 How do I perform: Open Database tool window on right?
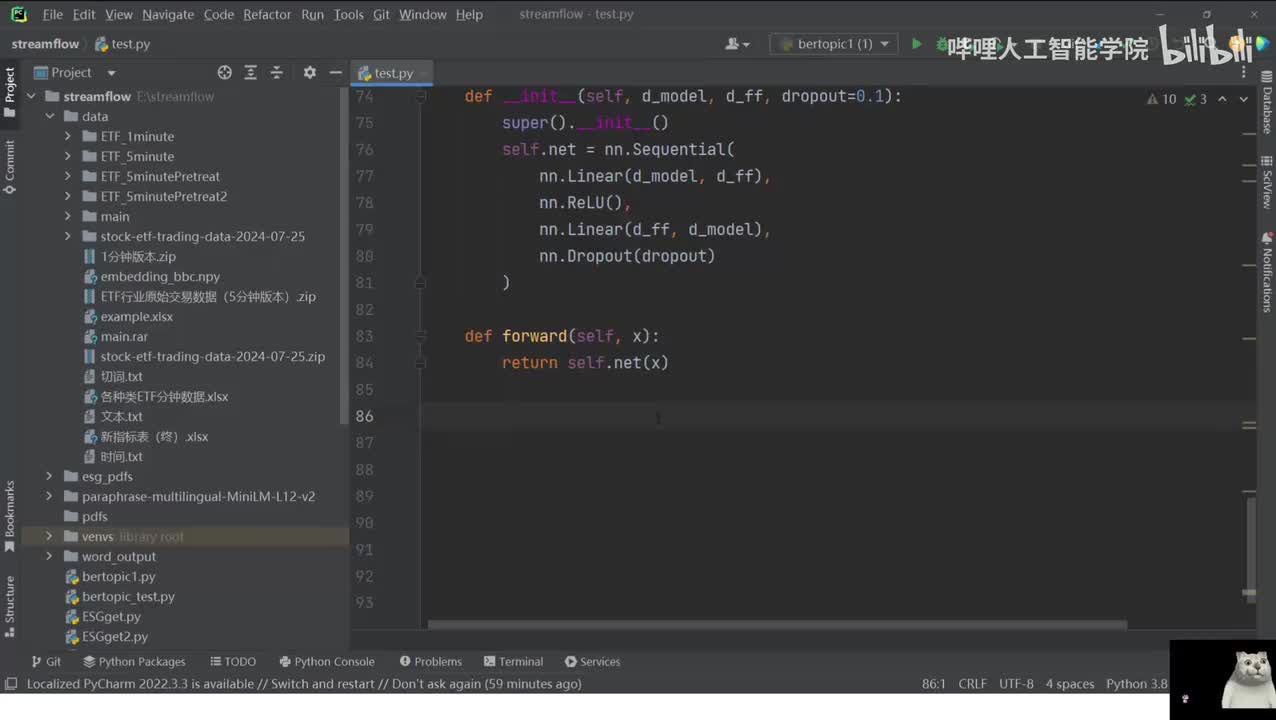coord(1266,104)
